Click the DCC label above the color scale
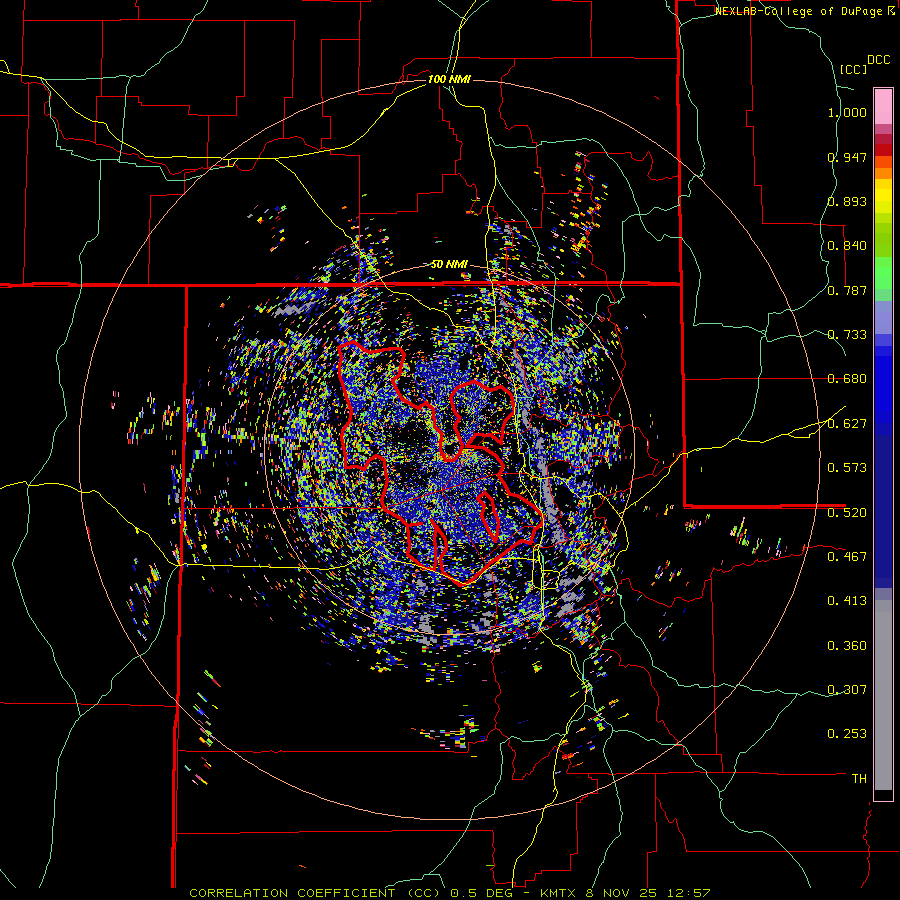 pyautogui.click(x=878, y=60)
